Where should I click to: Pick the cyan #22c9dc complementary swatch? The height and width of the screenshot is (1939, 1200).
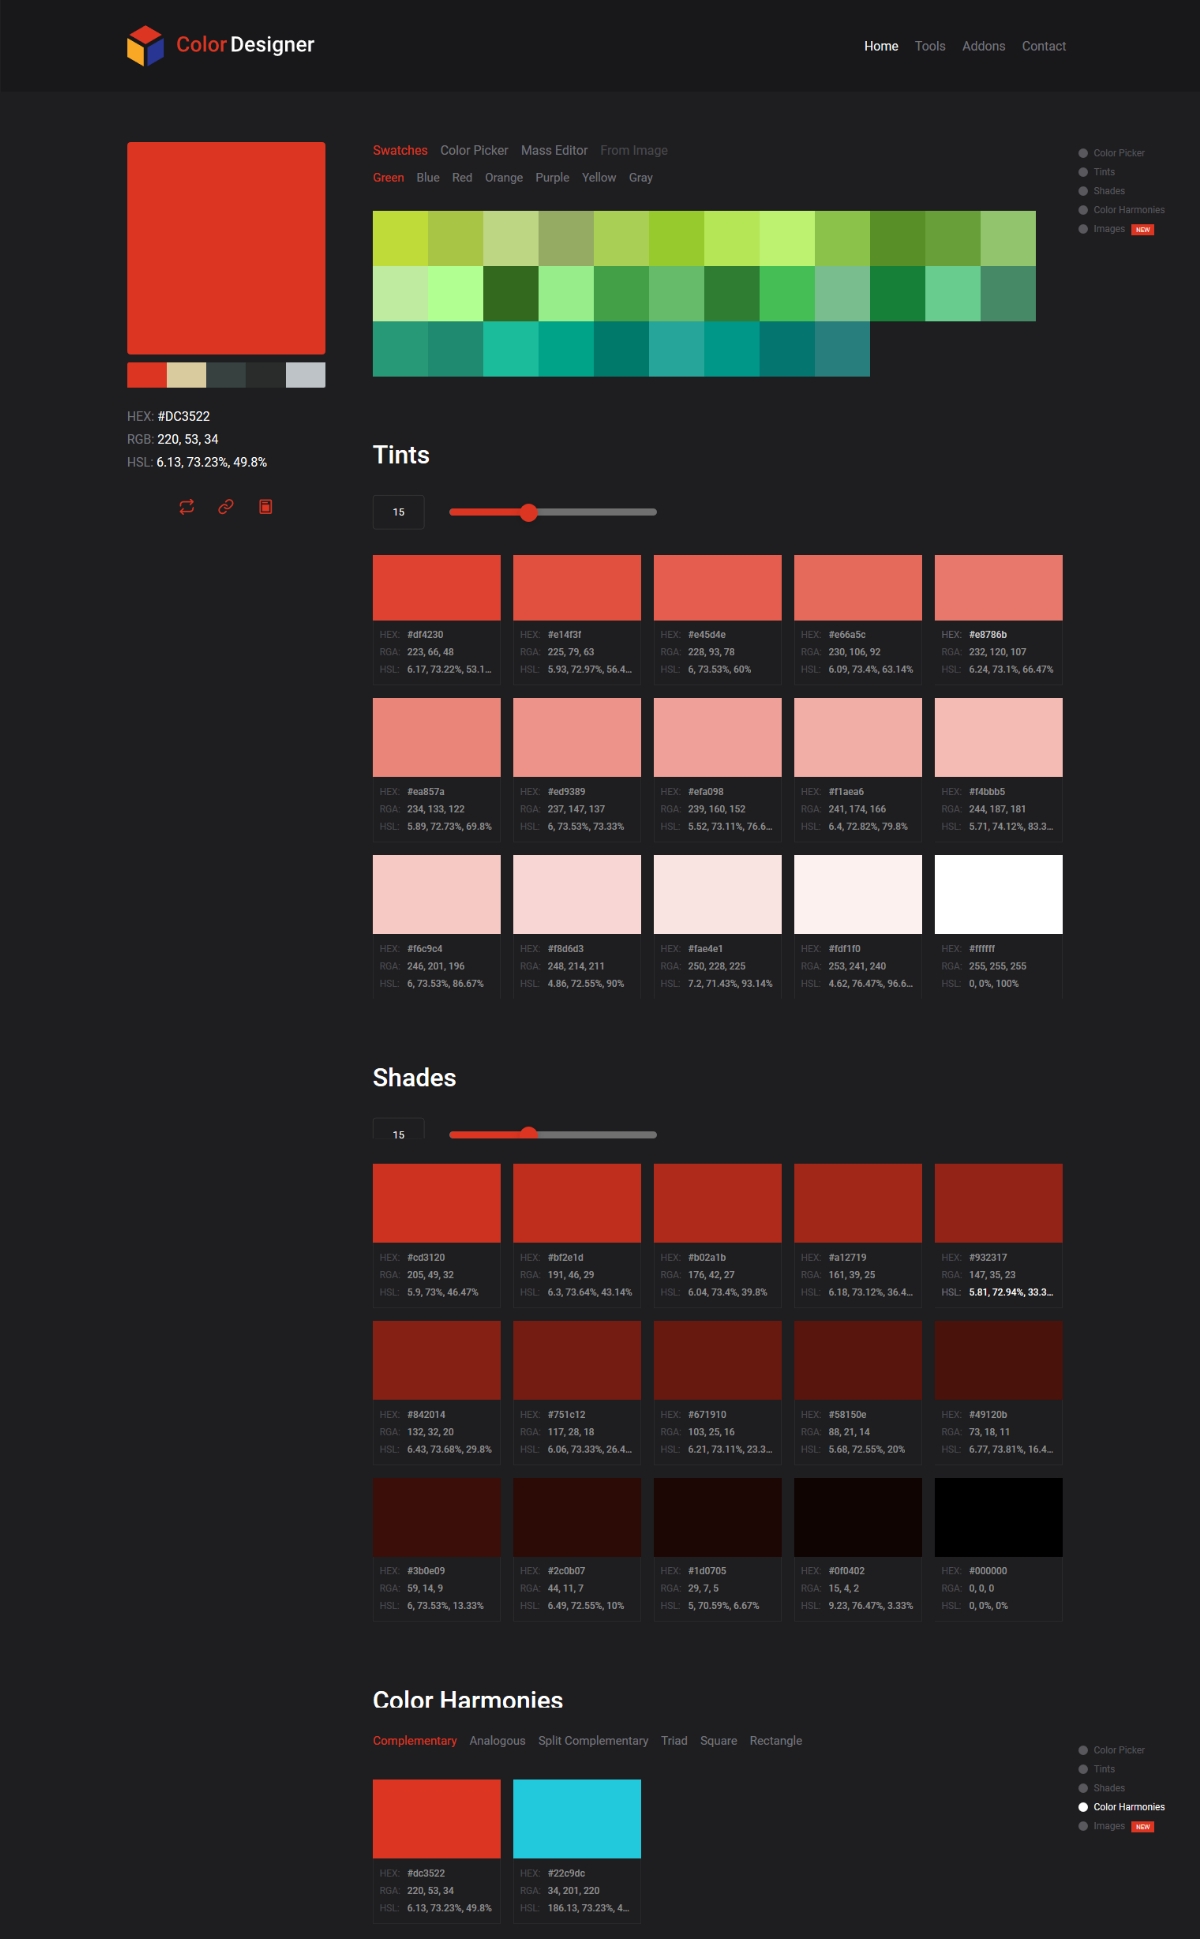pyautogui.click(x=577, y=1819)
